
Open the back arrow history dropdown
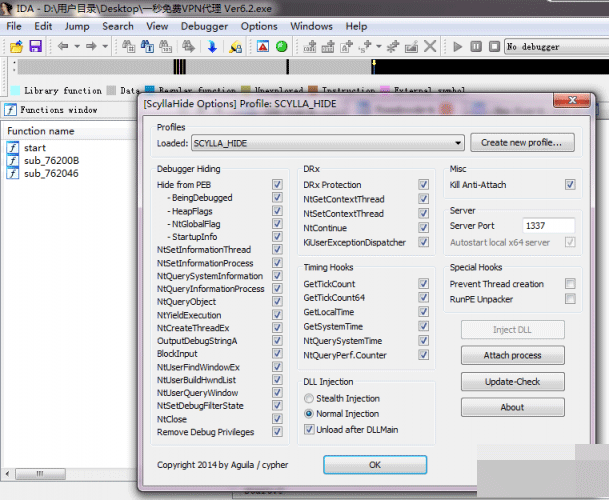coord(77,47)
